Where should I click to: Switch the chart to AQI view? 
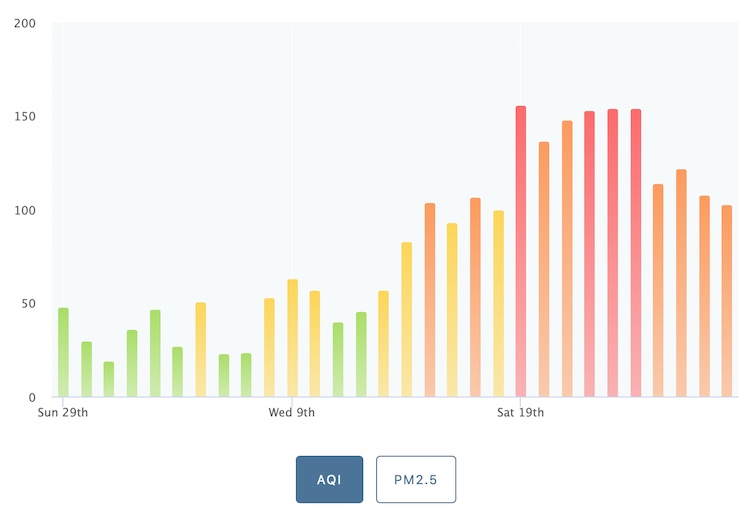329,479
